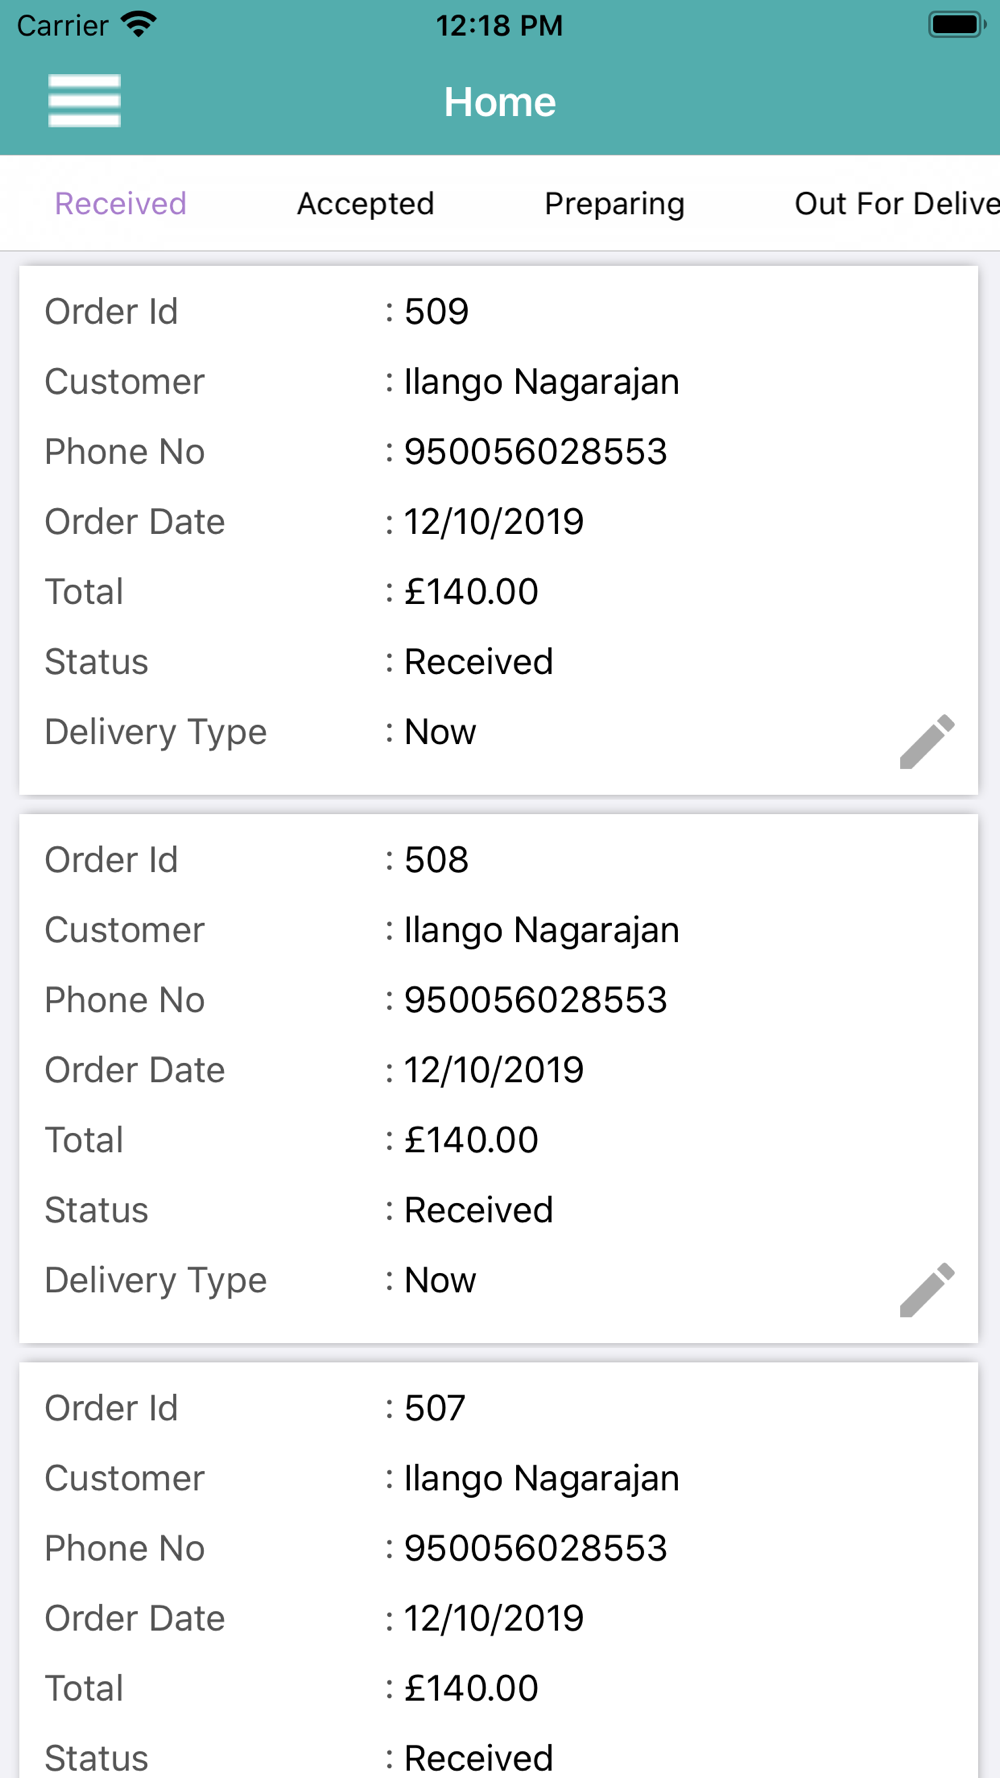The width and height of the screenshot is (1000, 1778).
Task: Open the hamburger menu icon
Action: [84, 101]
